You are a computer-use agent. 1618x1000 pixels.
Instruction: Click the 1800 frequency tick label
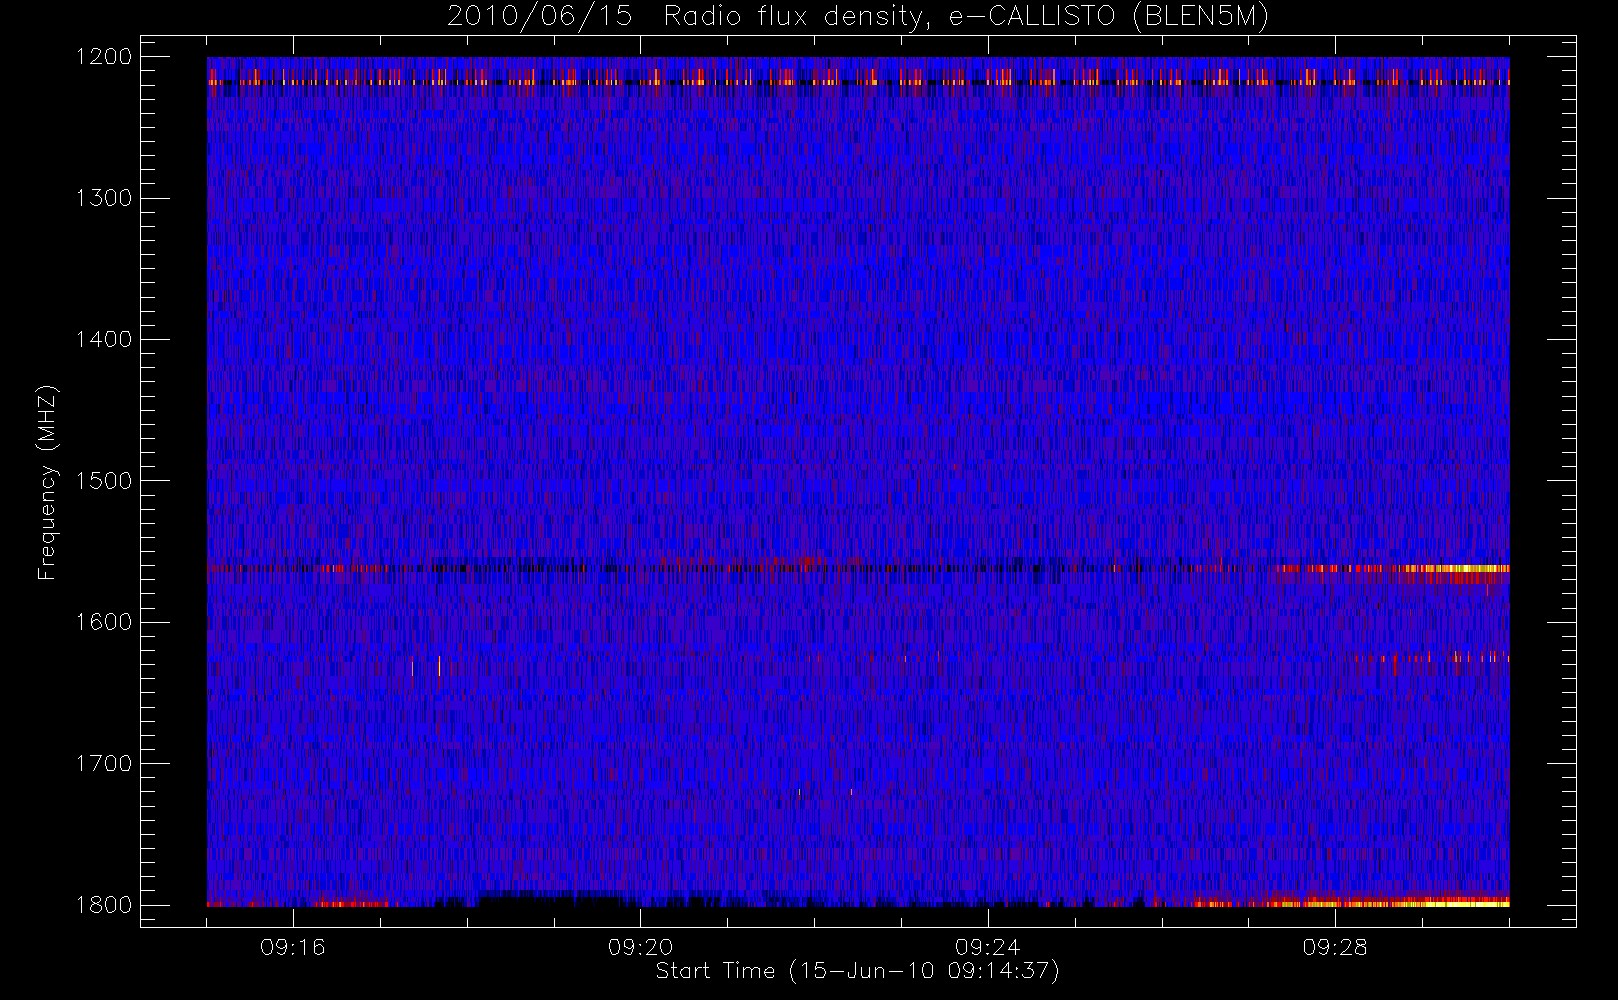[x=104, y=905]
